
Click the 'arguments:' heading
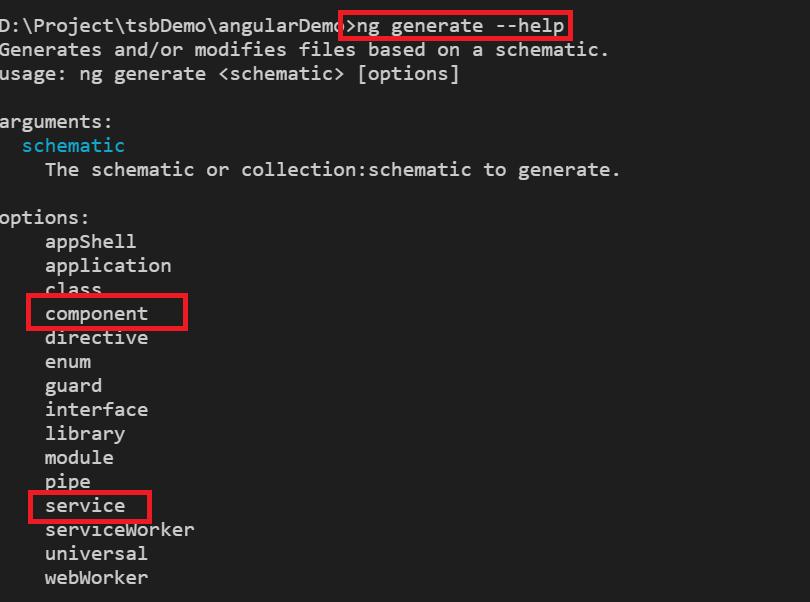click(x=56, y=122)
